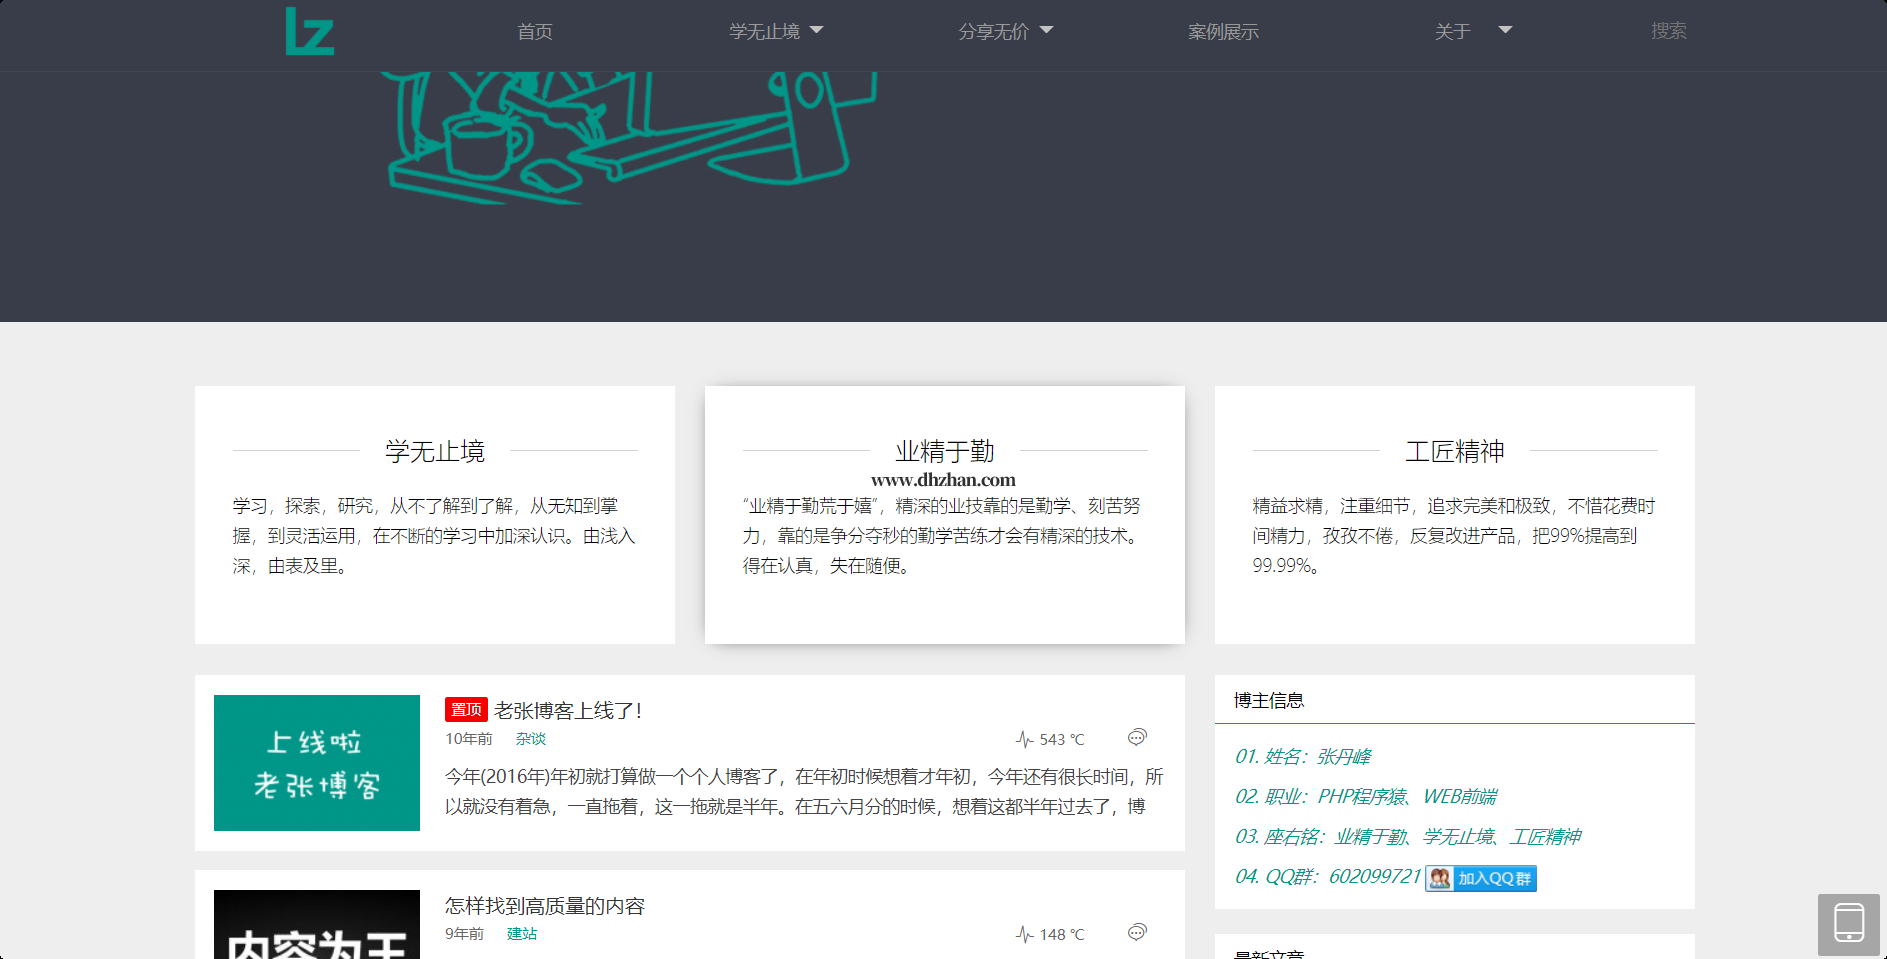Click comment bubble icon on 老张博客上线了 post
Viewport: 1887px width, 959px height.
1136,738
